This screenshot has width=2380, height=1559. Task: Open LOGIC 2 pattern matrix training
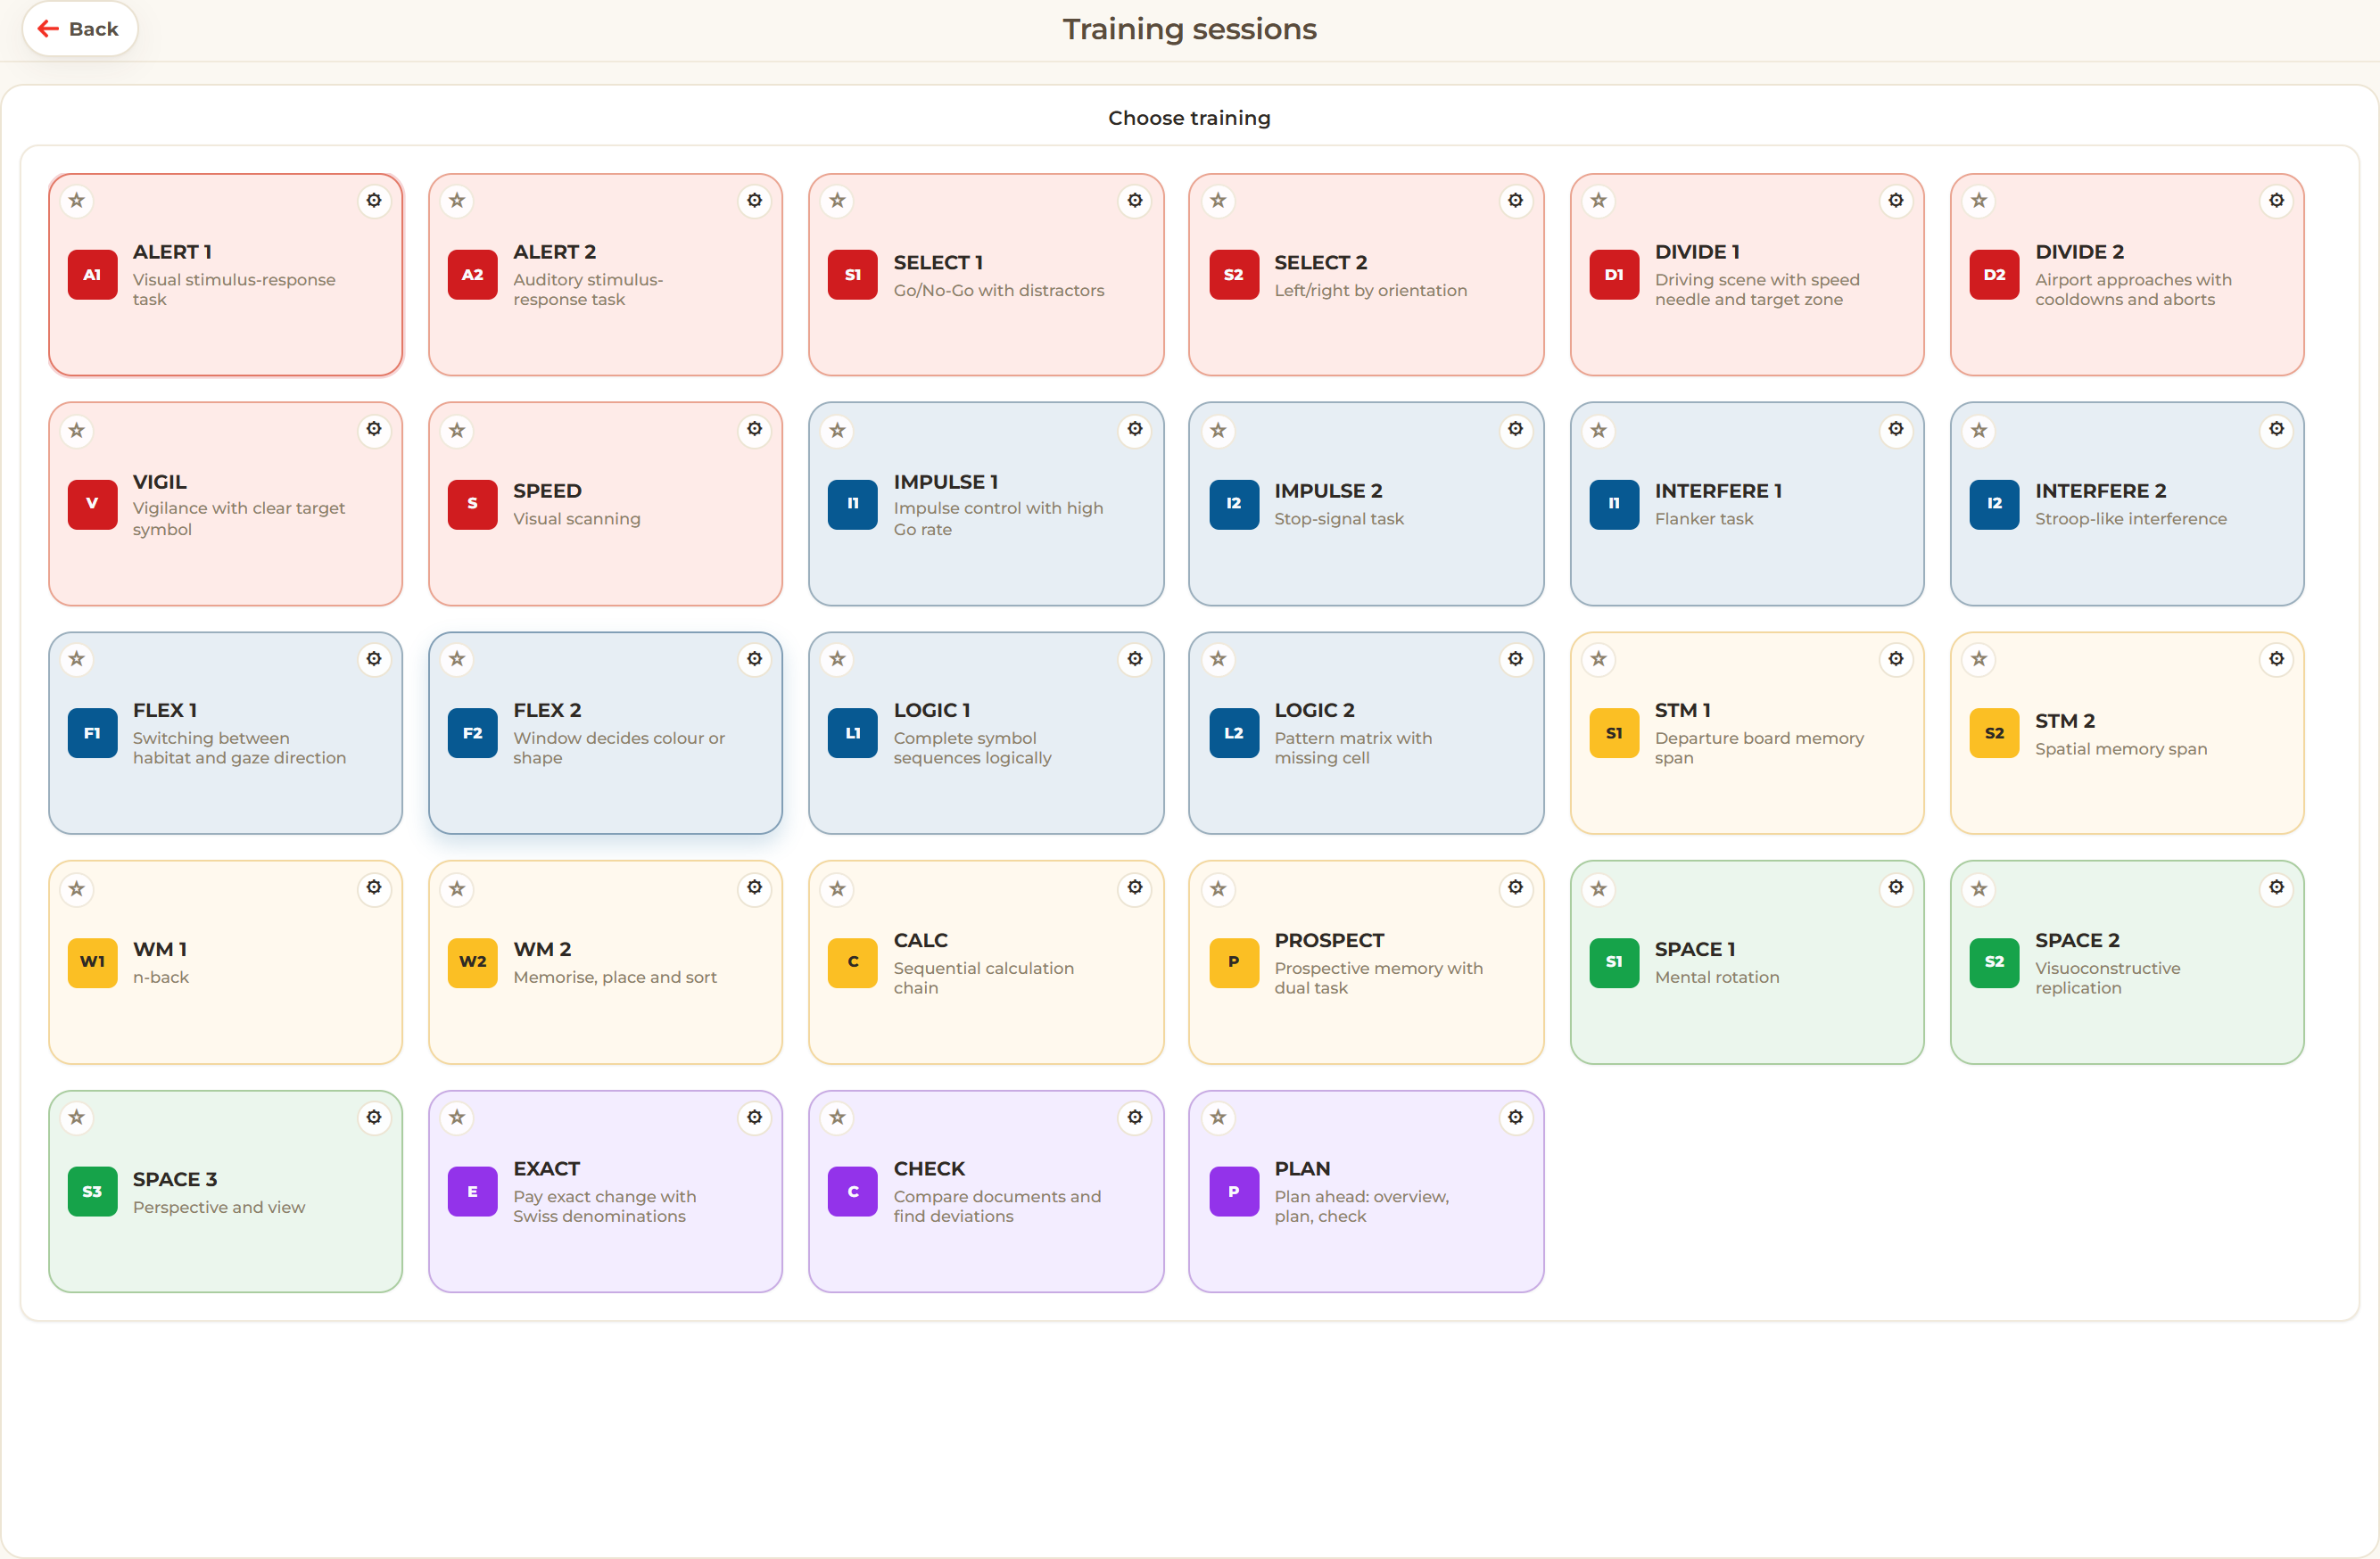click(1366, 733)
